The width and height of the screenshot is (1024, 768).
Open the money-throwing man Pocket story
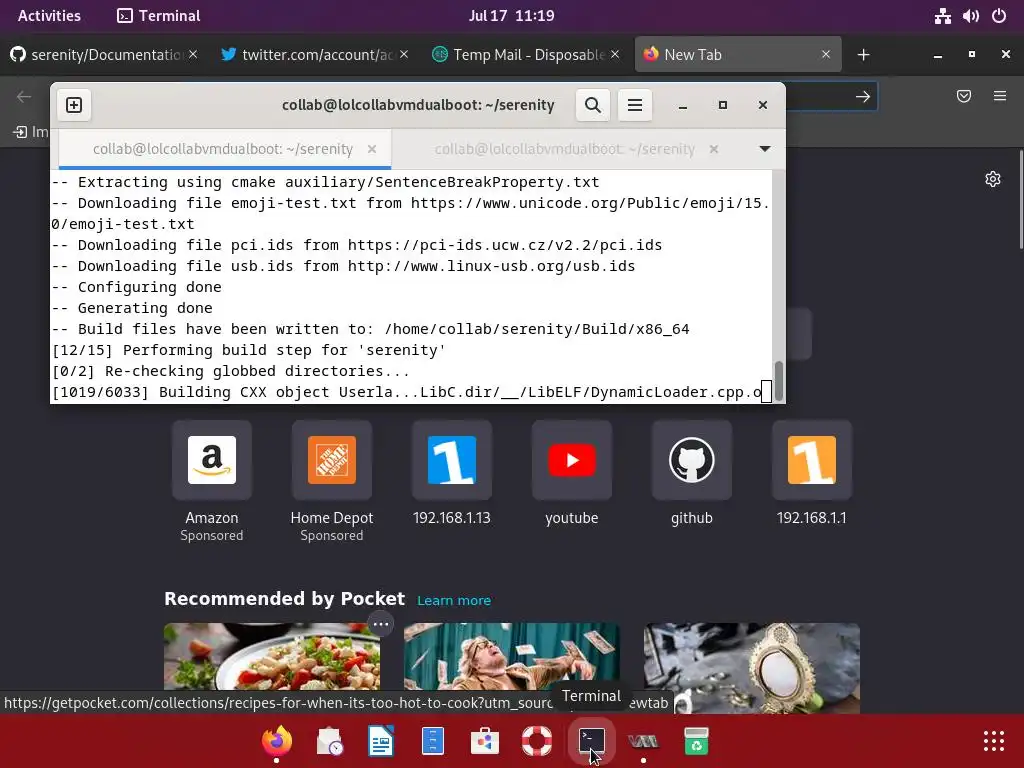[512, 656]
